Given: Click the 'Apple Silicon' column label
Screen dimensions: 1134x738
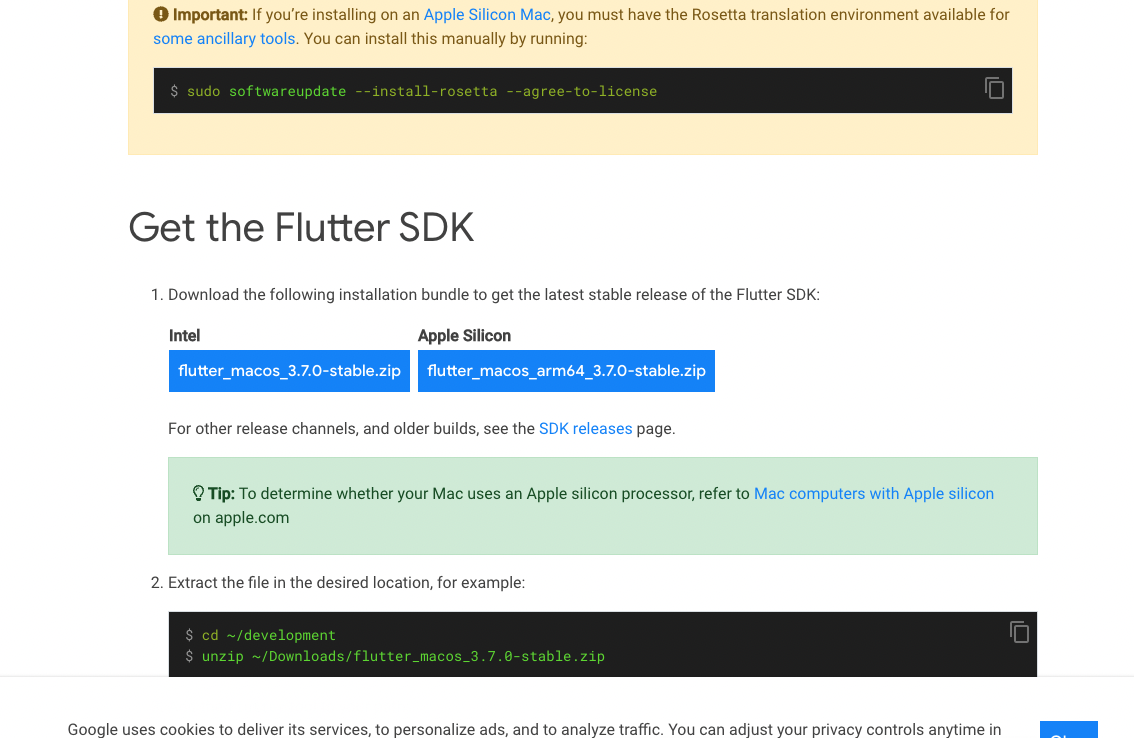Looking at the screenshot, I should coord(464,336).
